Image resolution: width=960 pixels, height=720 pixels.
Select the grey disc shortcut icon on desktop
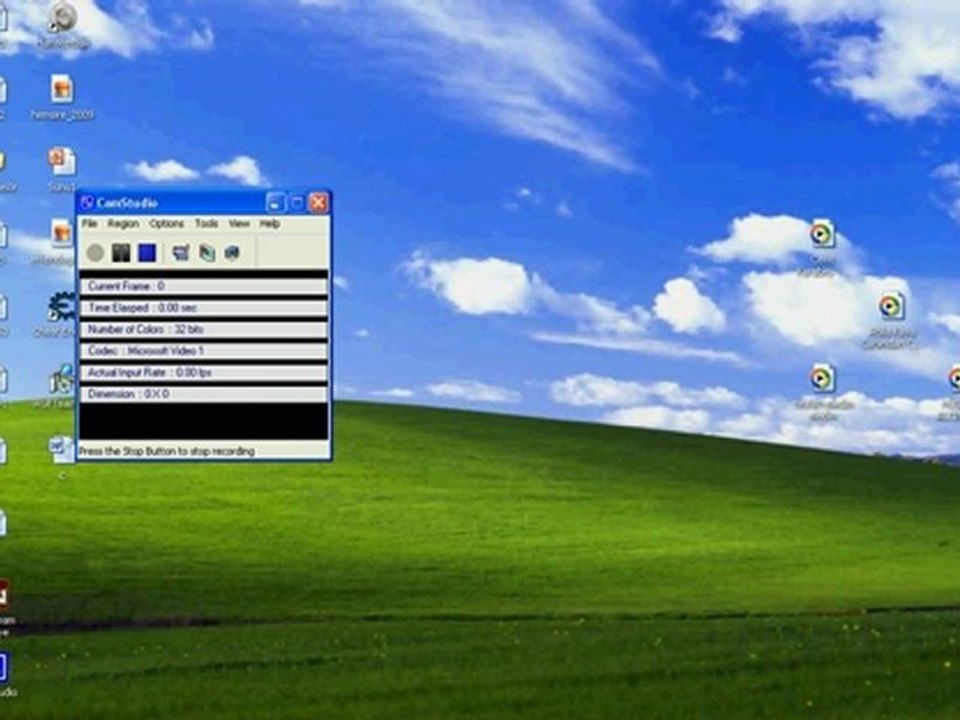62,17
